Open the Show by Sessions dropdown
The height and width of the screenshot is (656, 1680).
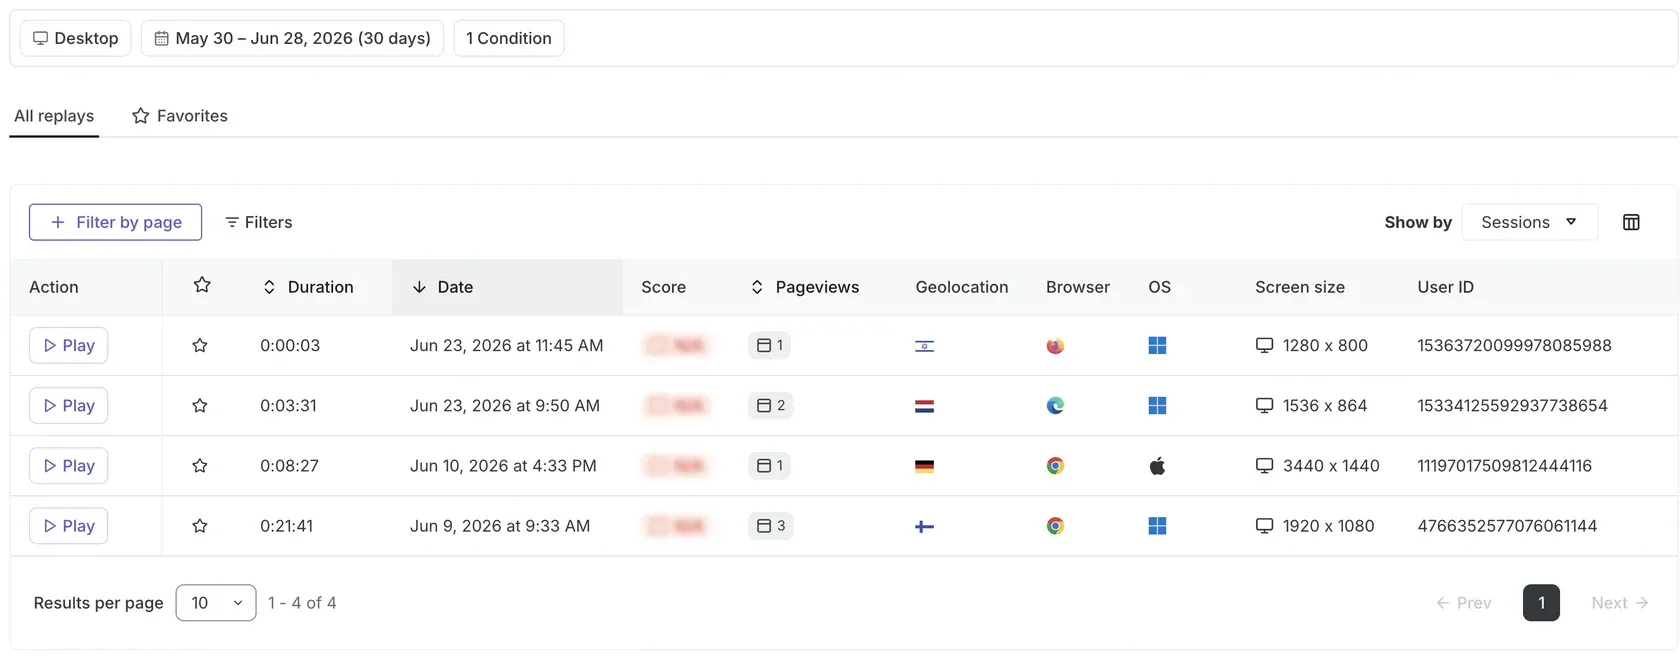[x=1530, y=222]
